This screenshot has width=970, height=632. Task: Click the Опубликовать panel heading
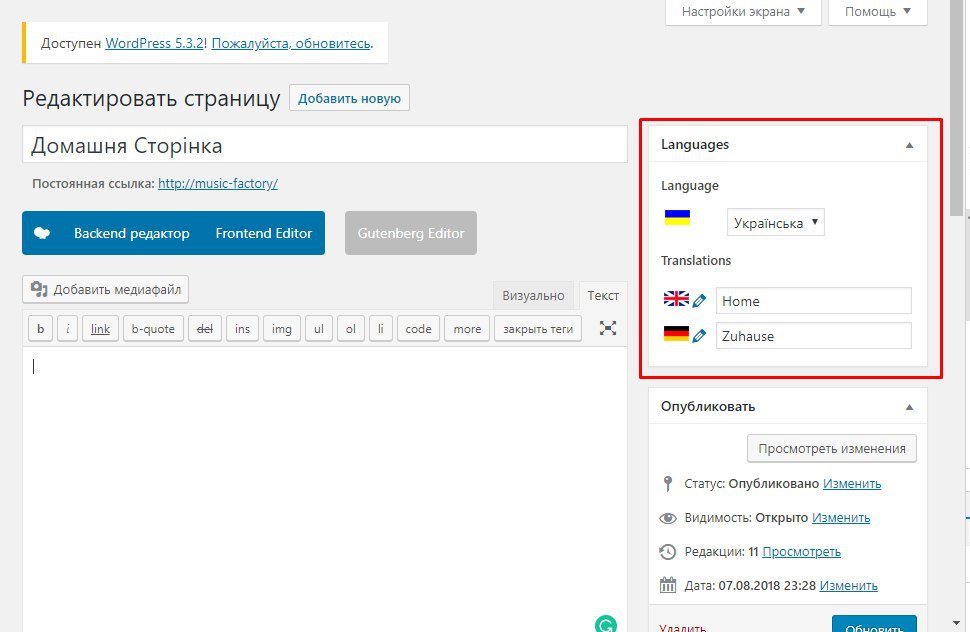708,407
